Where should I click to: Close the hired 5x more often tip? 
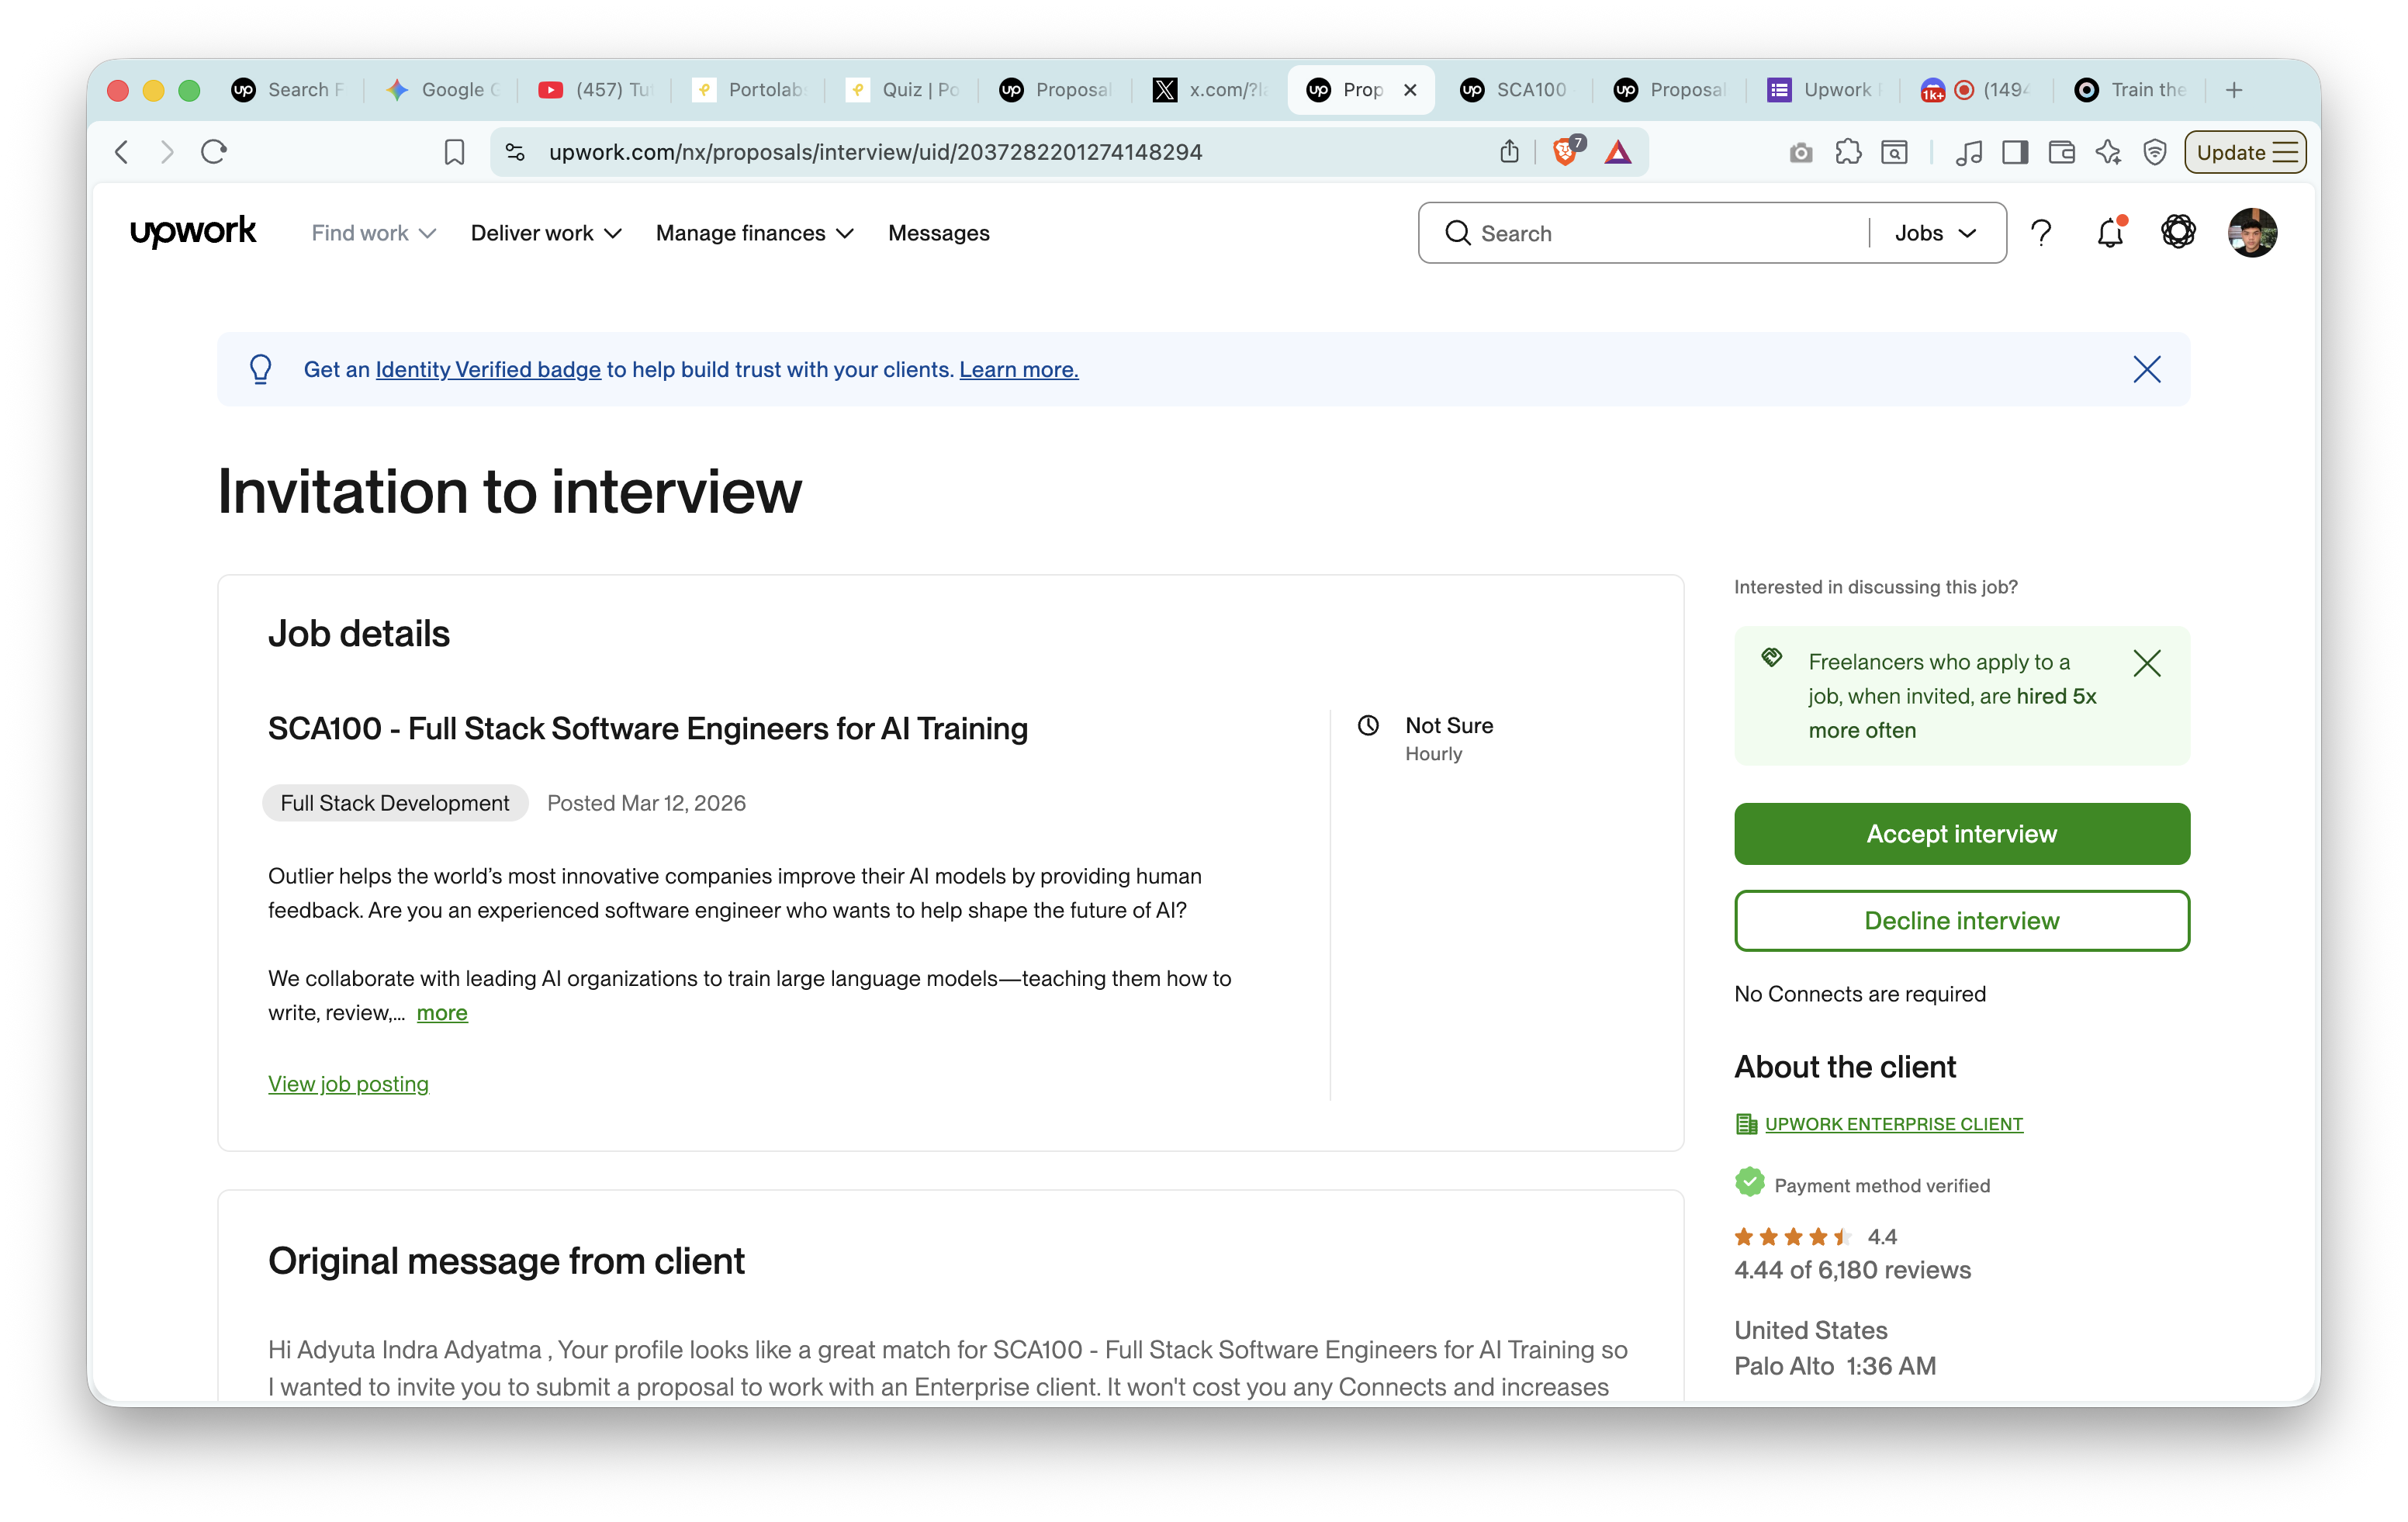(2146, 663)
